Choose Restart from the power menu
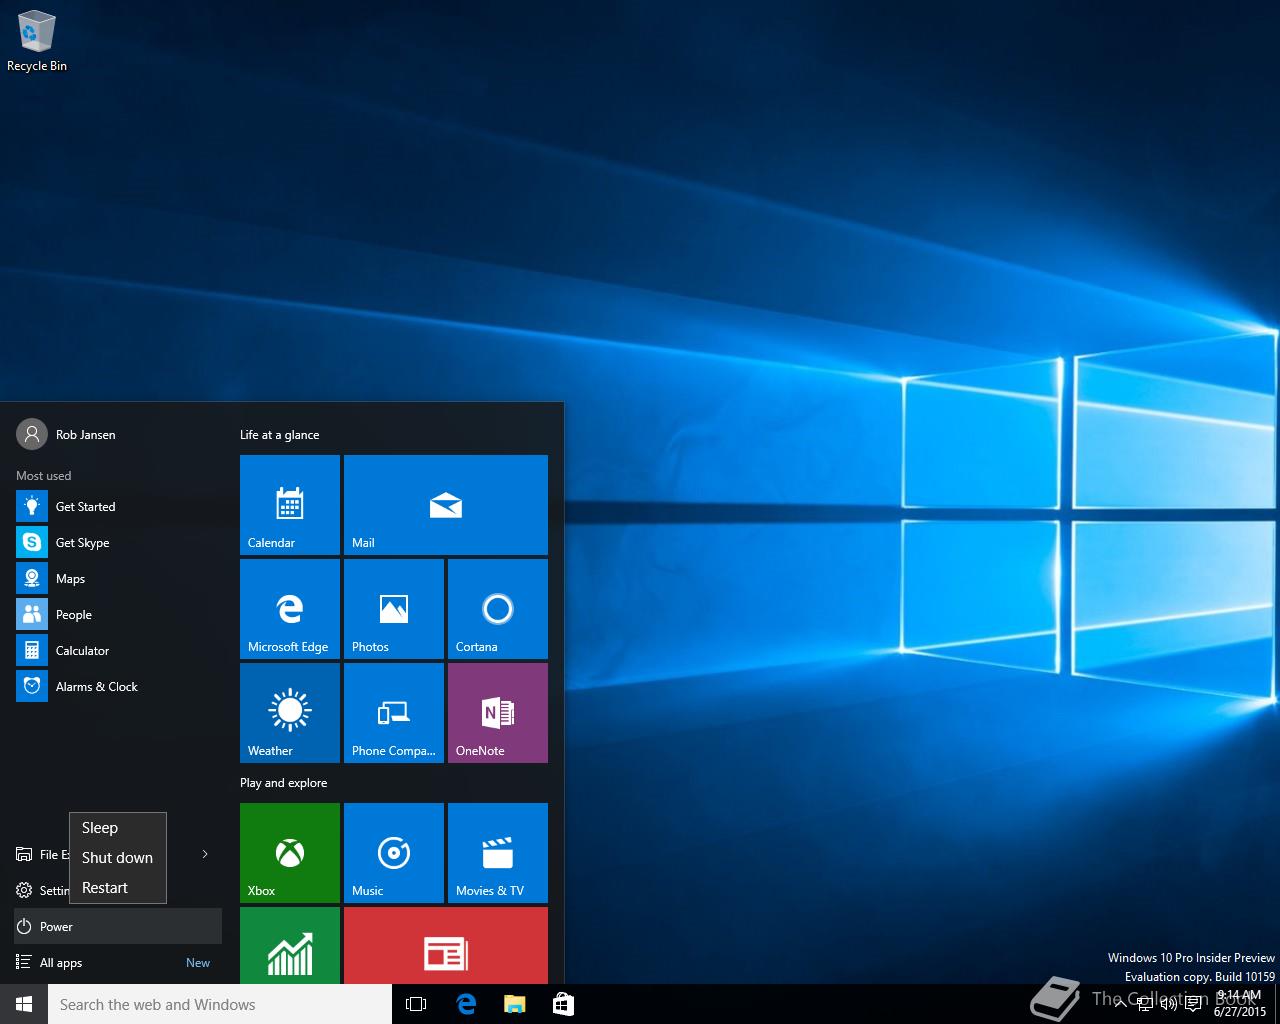Viewport: 1280px width, 1024px height. [118, 888]
